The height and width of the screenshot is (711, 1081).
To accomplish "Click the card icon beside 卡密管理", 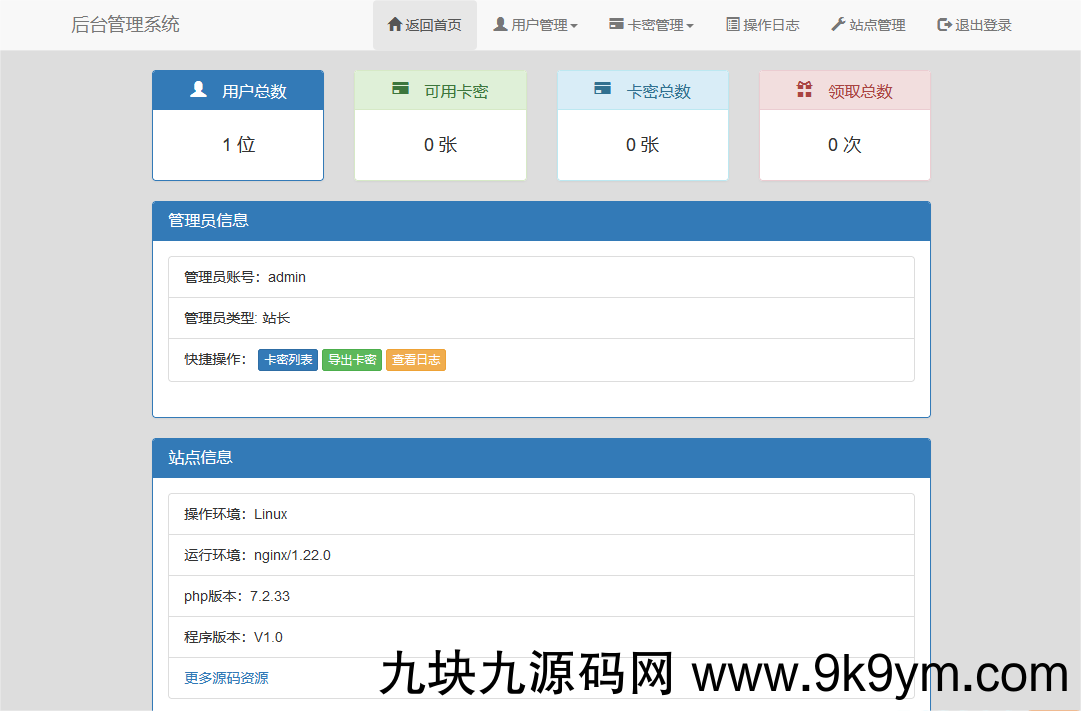I will click(616, 24).
